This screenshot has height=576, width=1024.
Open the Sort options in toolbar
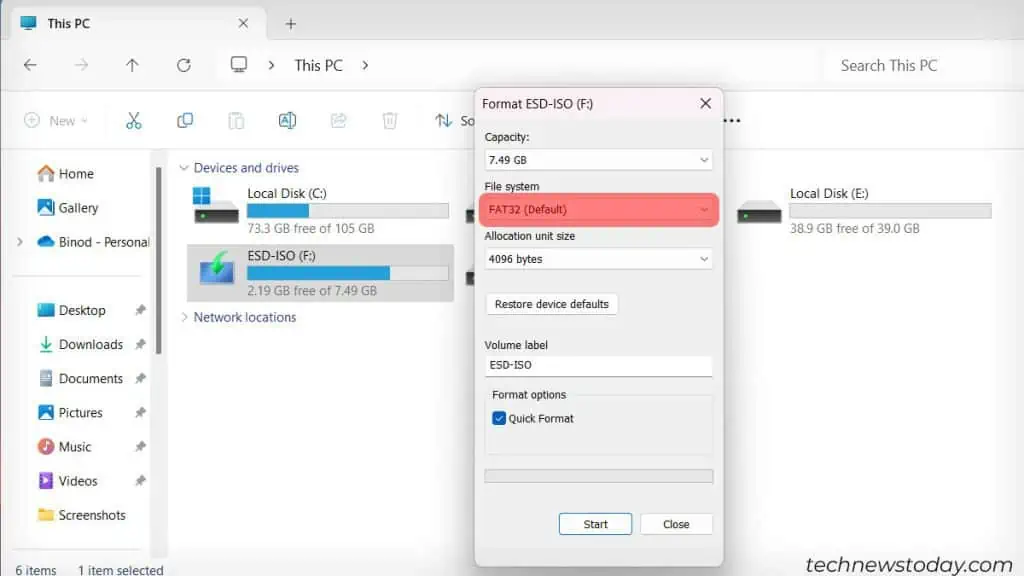click(x=455, y=120)
